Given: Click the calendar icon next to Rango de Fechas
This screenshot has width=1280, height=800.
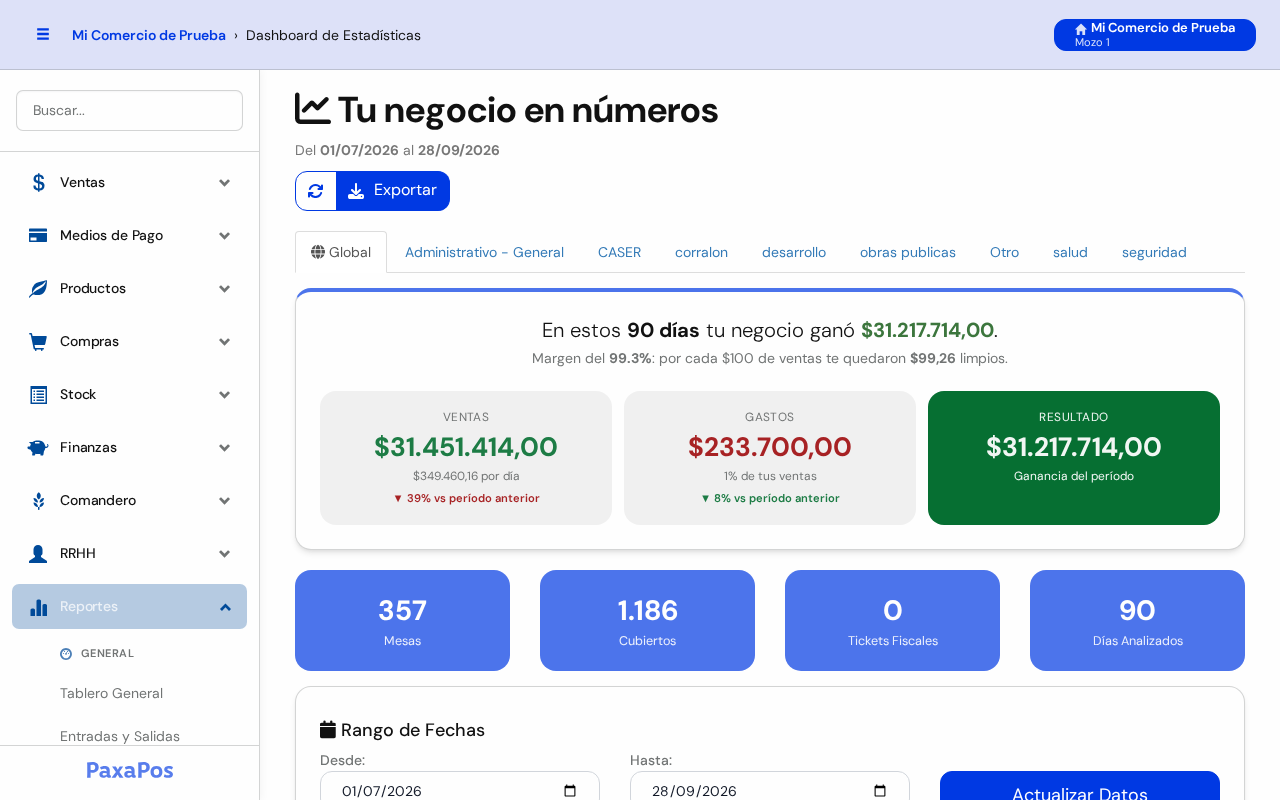Looking at the screenshot, I should [328, 730].
